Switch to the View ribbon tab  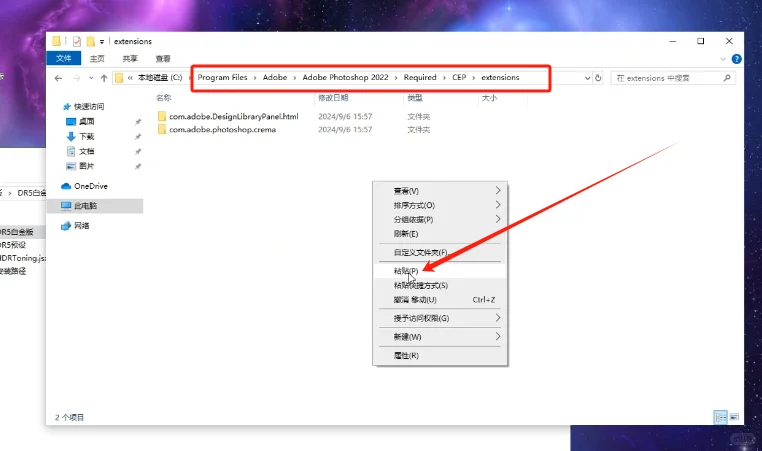click(163, 58)
